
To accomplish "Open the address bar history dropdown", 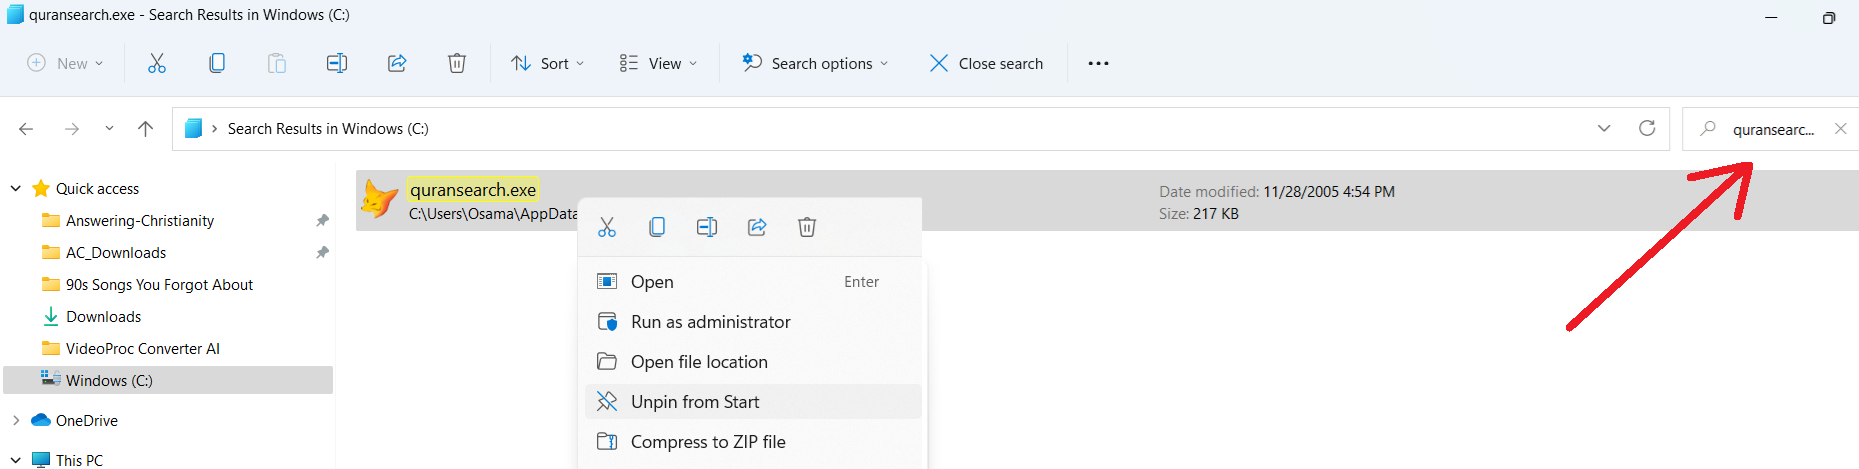I will 1604,129.
